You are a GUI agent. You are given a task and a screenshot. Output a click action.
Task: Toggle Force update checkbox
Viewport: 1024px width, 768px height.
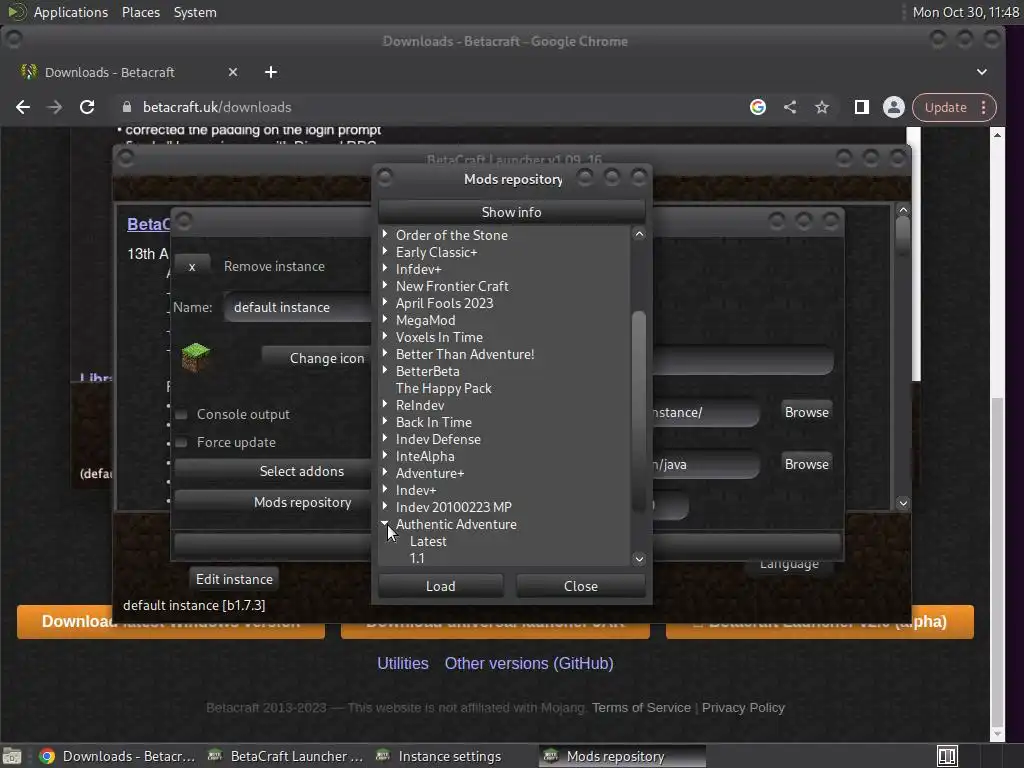pos(182,443)
